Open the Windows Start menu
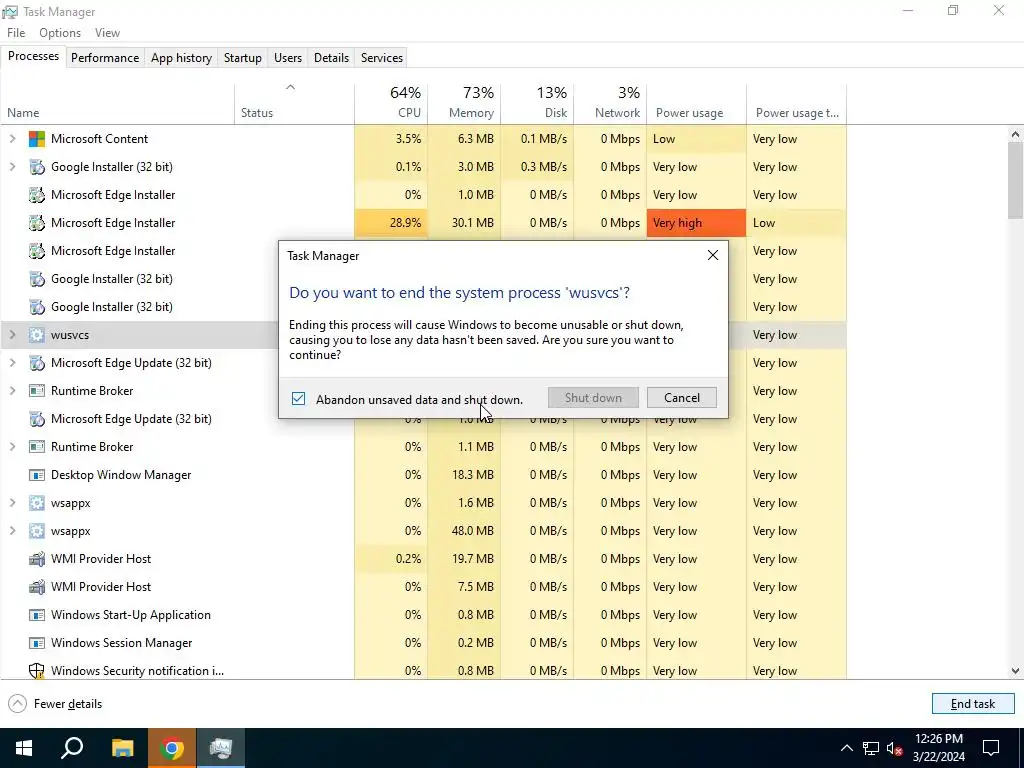Image resolution: width=1024 pixels, height=768 pixels. [24, 748]
